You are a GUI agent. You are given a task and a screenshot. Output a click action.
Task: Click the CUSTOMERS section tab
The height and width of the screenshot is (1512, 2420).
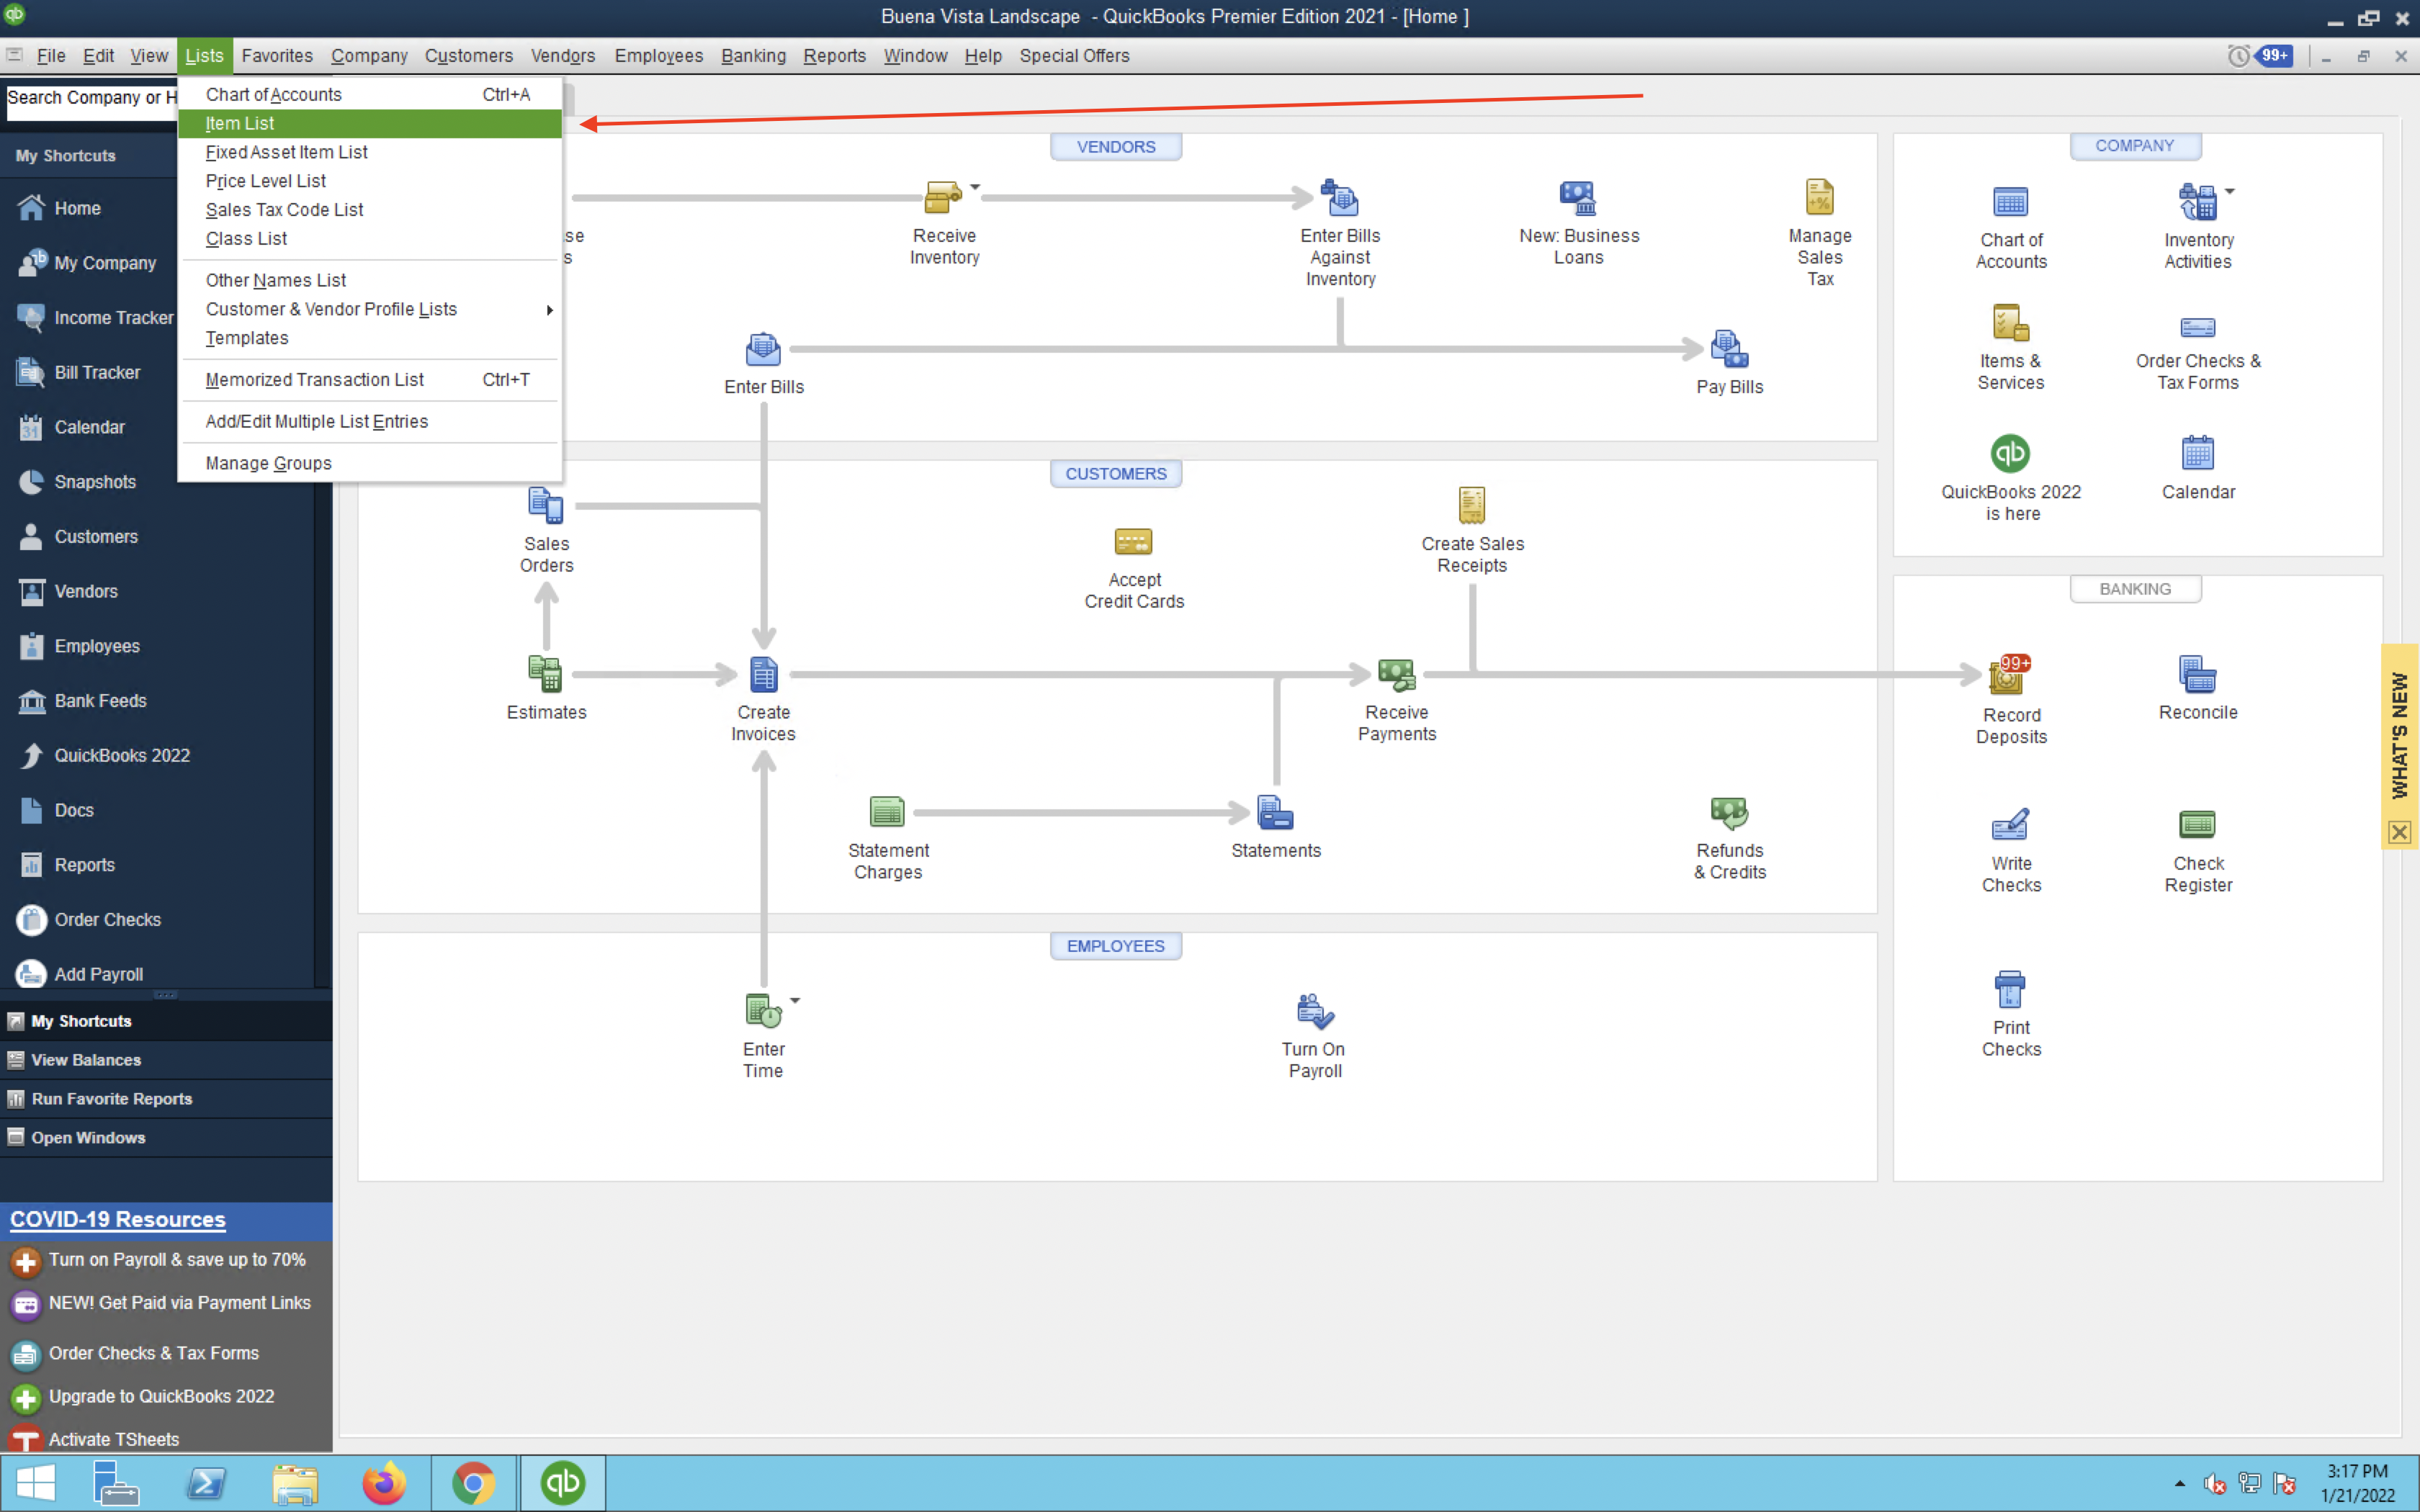point(1115,473)
